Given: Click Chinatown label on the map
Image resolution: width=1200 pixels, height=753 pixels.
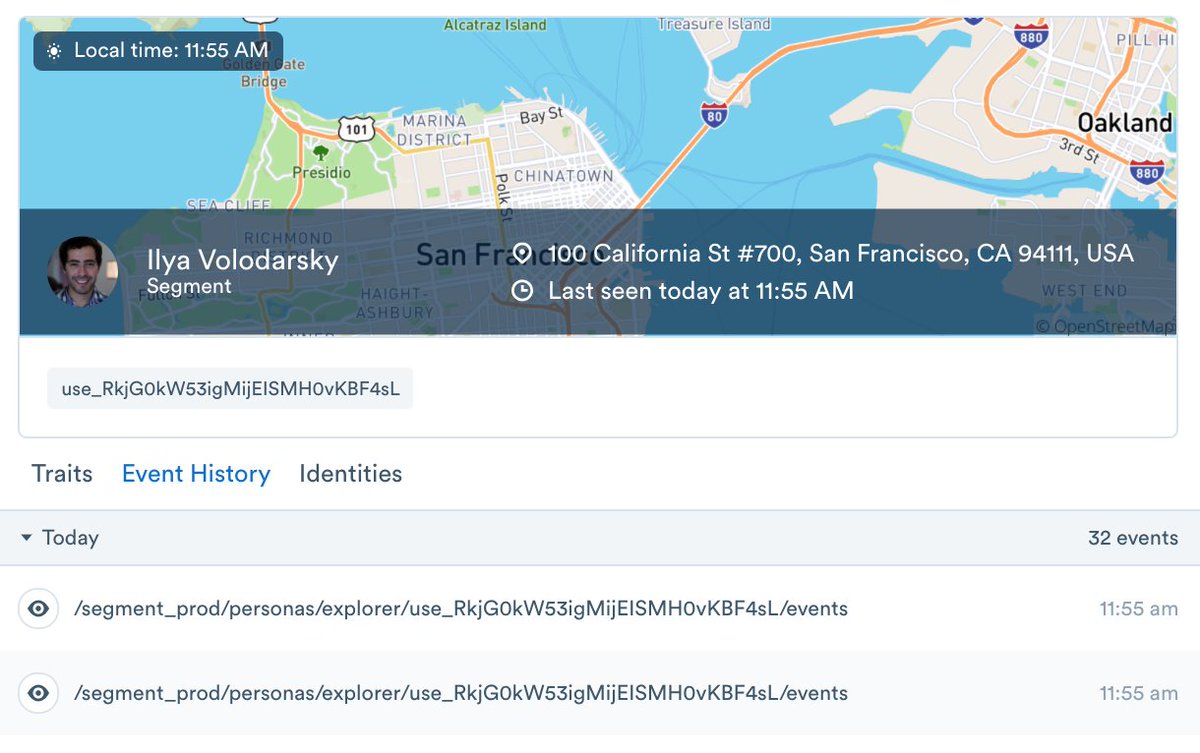Looking at the screenshot, I should pos(563,175).
